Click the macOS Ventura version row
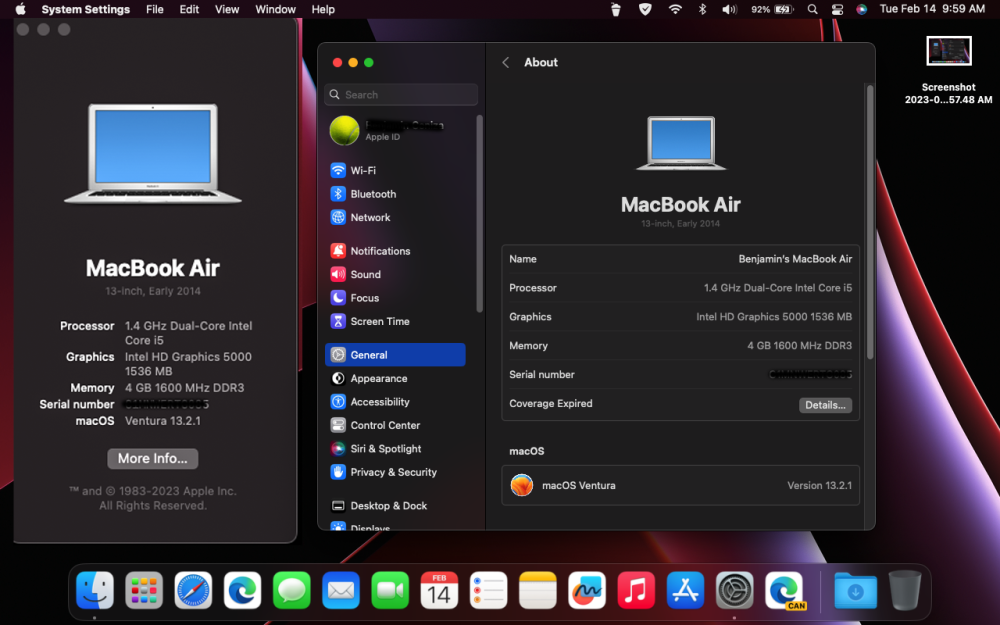1000x625 pixels. 680,485
